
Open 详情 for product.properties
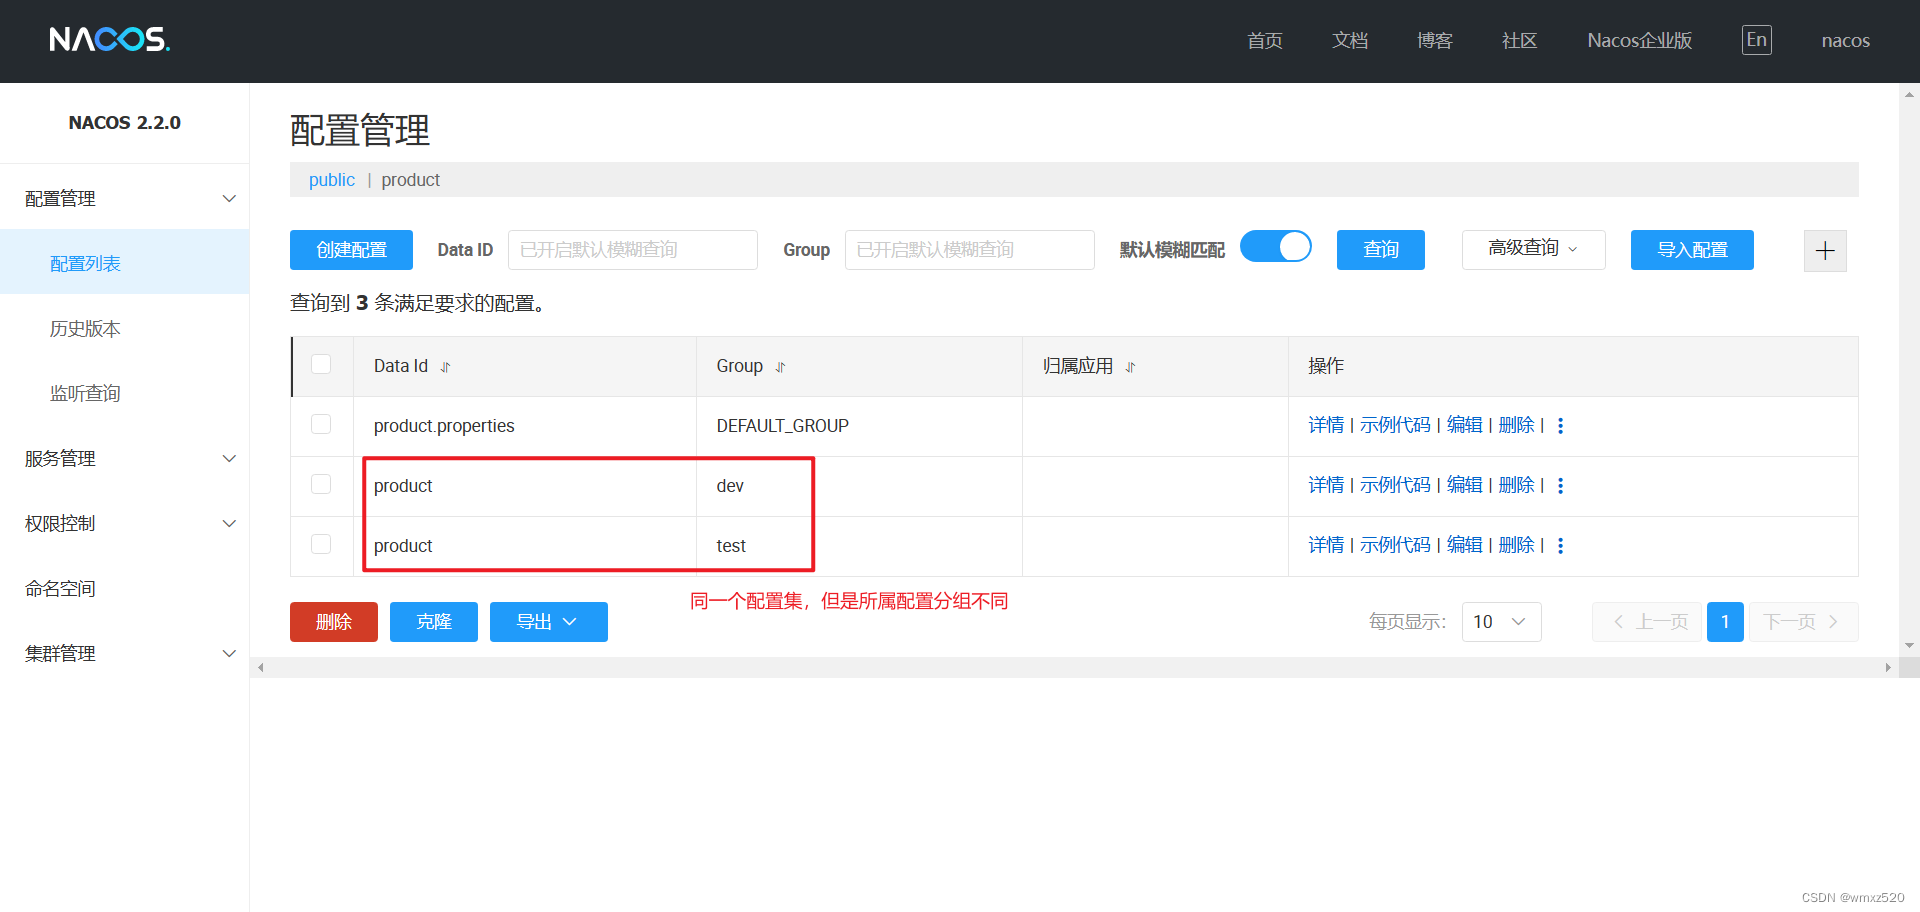(1326, 425)
